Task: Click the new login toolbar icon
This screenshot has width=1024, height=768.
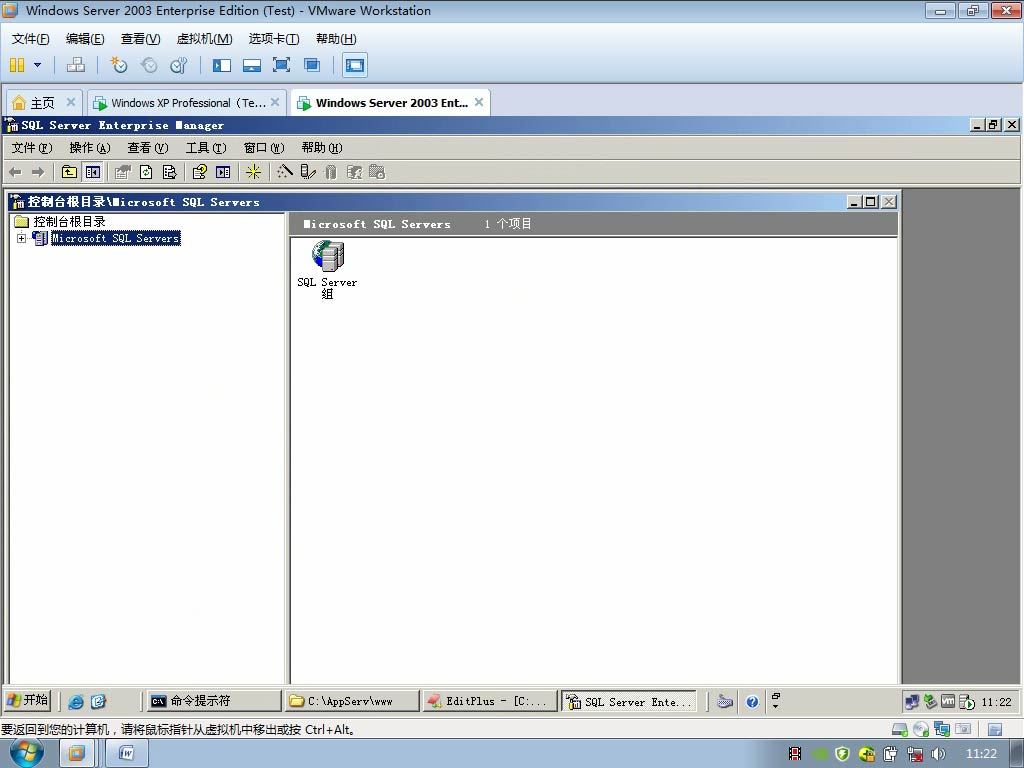Action: pyautogui.click(x=354, y=172)
